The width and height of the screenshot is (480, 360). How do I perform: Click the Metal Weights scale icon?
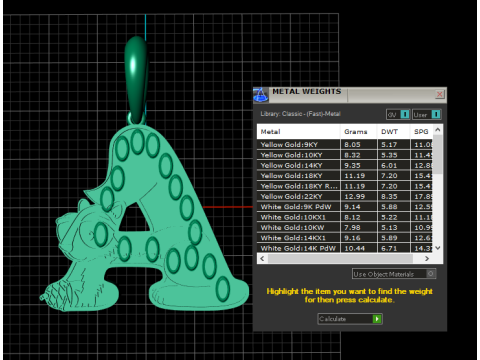(261, 95)
